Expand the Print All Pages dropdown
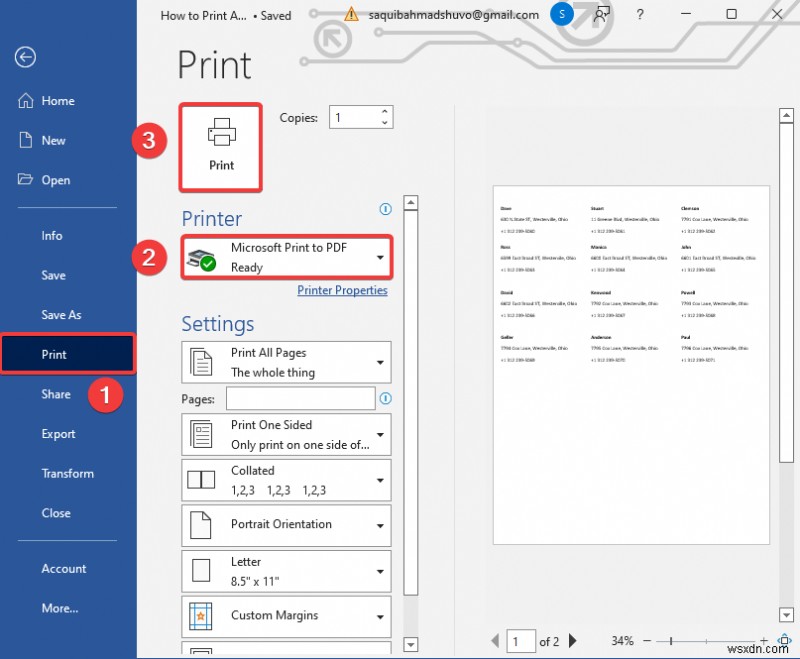 click(378, 362)
